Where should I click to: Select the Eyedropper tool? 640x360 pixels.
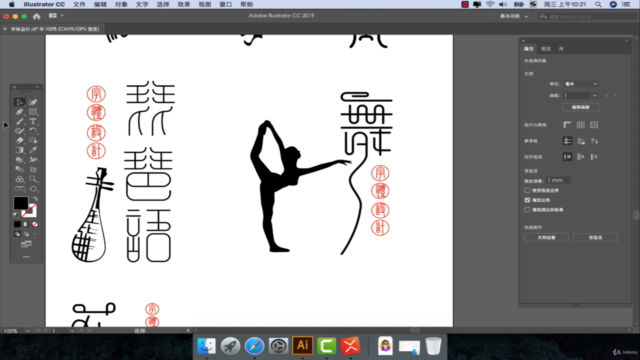click(33, 150)
